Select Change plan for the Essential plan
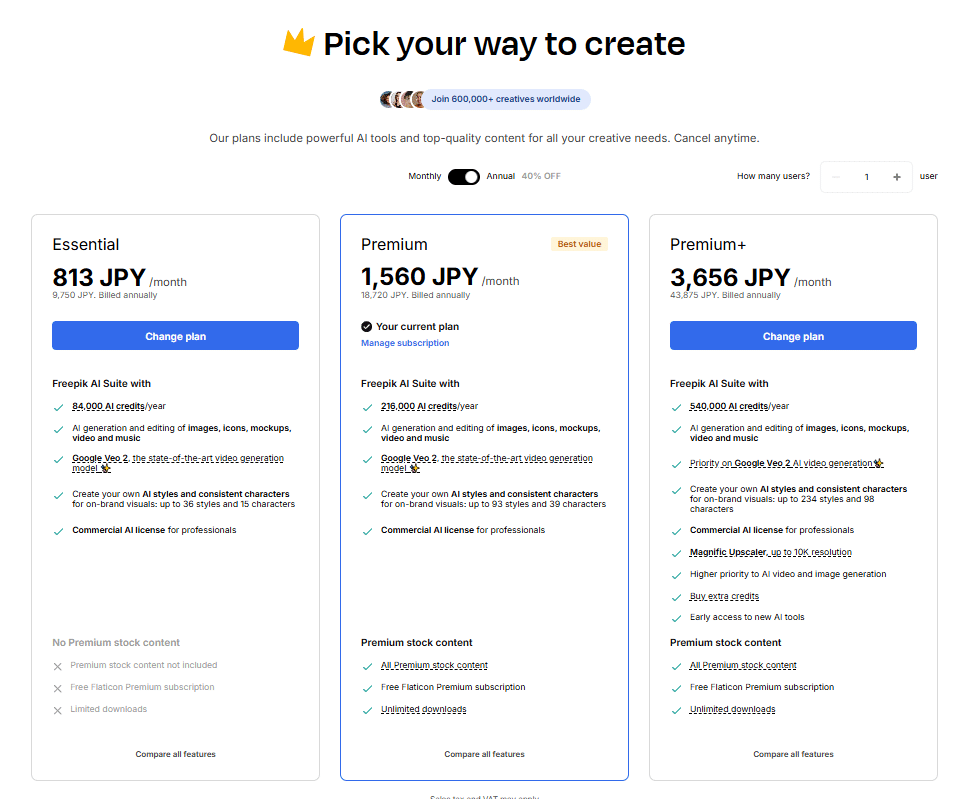The height and width of the screenshot is (799, 955). (175, 335)
